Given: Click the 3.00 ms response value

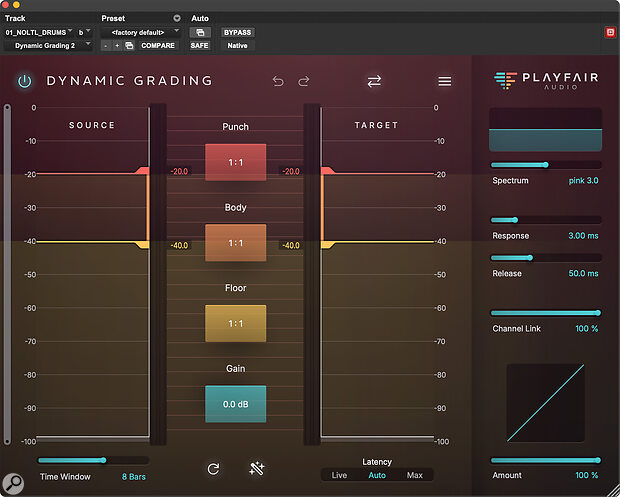Looking at the screenshot, I should coord(583,236).
